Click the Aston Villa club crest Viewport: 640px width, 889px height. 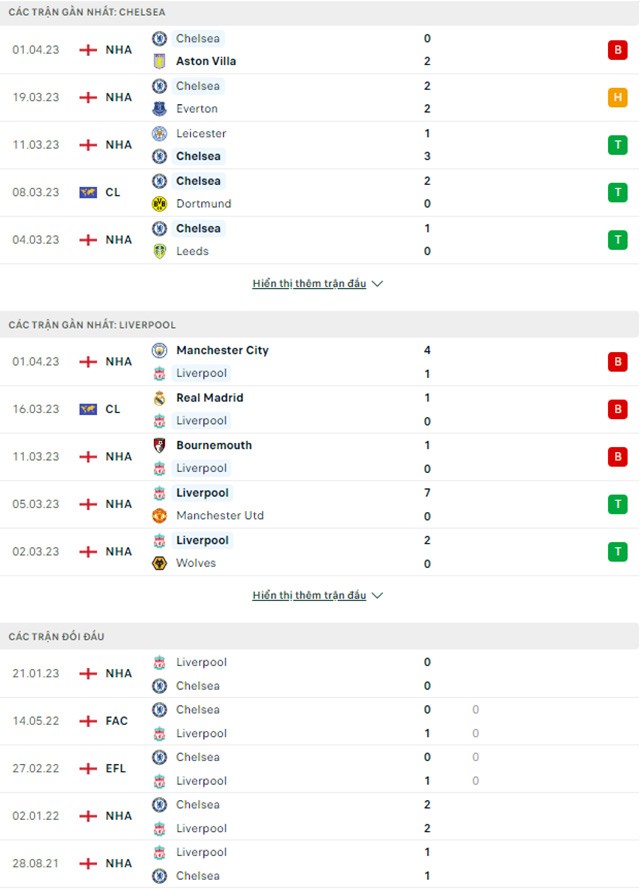[x=159, y=61]
